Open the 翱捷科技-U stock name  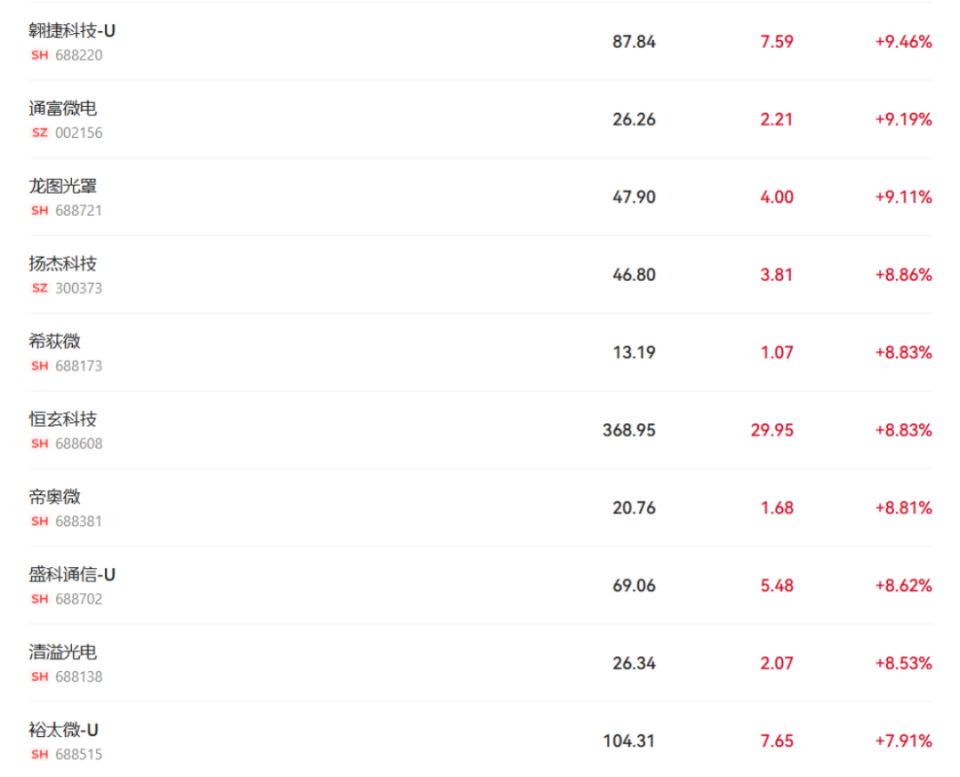click(x=72, y=31)
